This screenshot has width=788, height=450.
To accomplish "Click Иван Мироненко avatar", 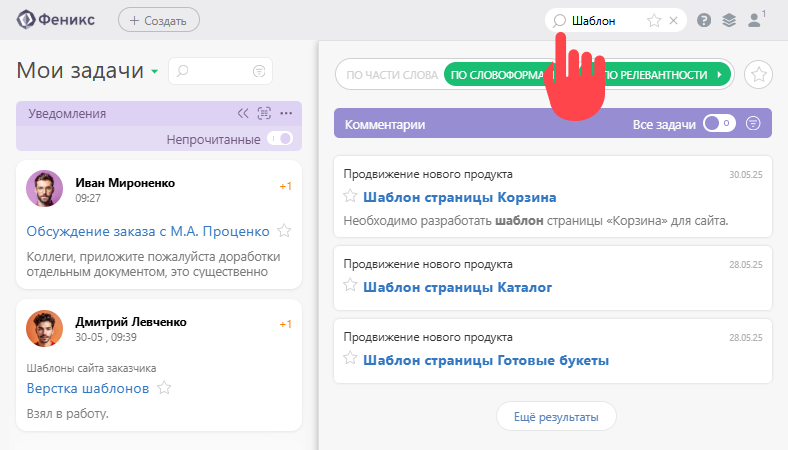I will click(x=44, y=189).
